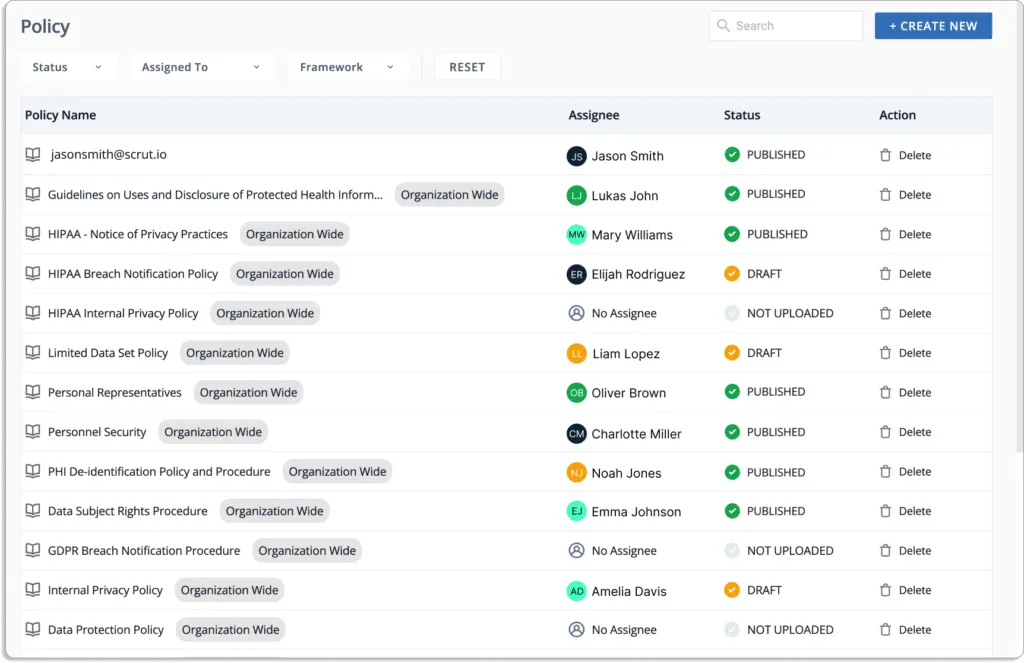Open the GDPR Breach Notification Procedure
The width and height of the screenshot is (1024, 663).
point(144,551)
